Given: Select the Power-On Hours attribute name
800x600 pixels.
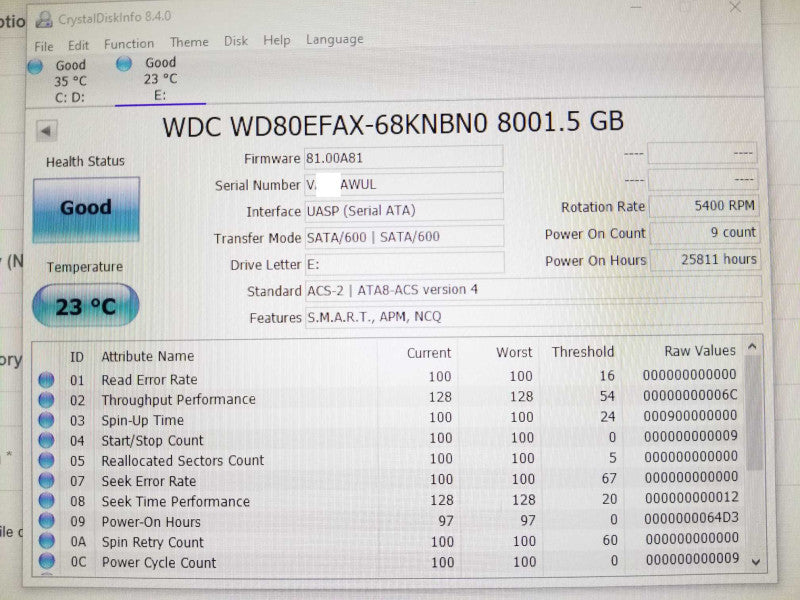Looking at the screenshot, I should [x=151, y=522].
